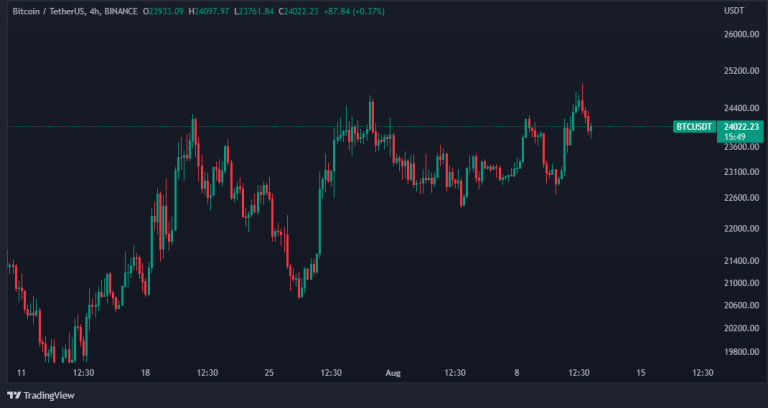The image size is (768, 408).
Task: Click the date label 25 on time axis
Action: point(269,373)
